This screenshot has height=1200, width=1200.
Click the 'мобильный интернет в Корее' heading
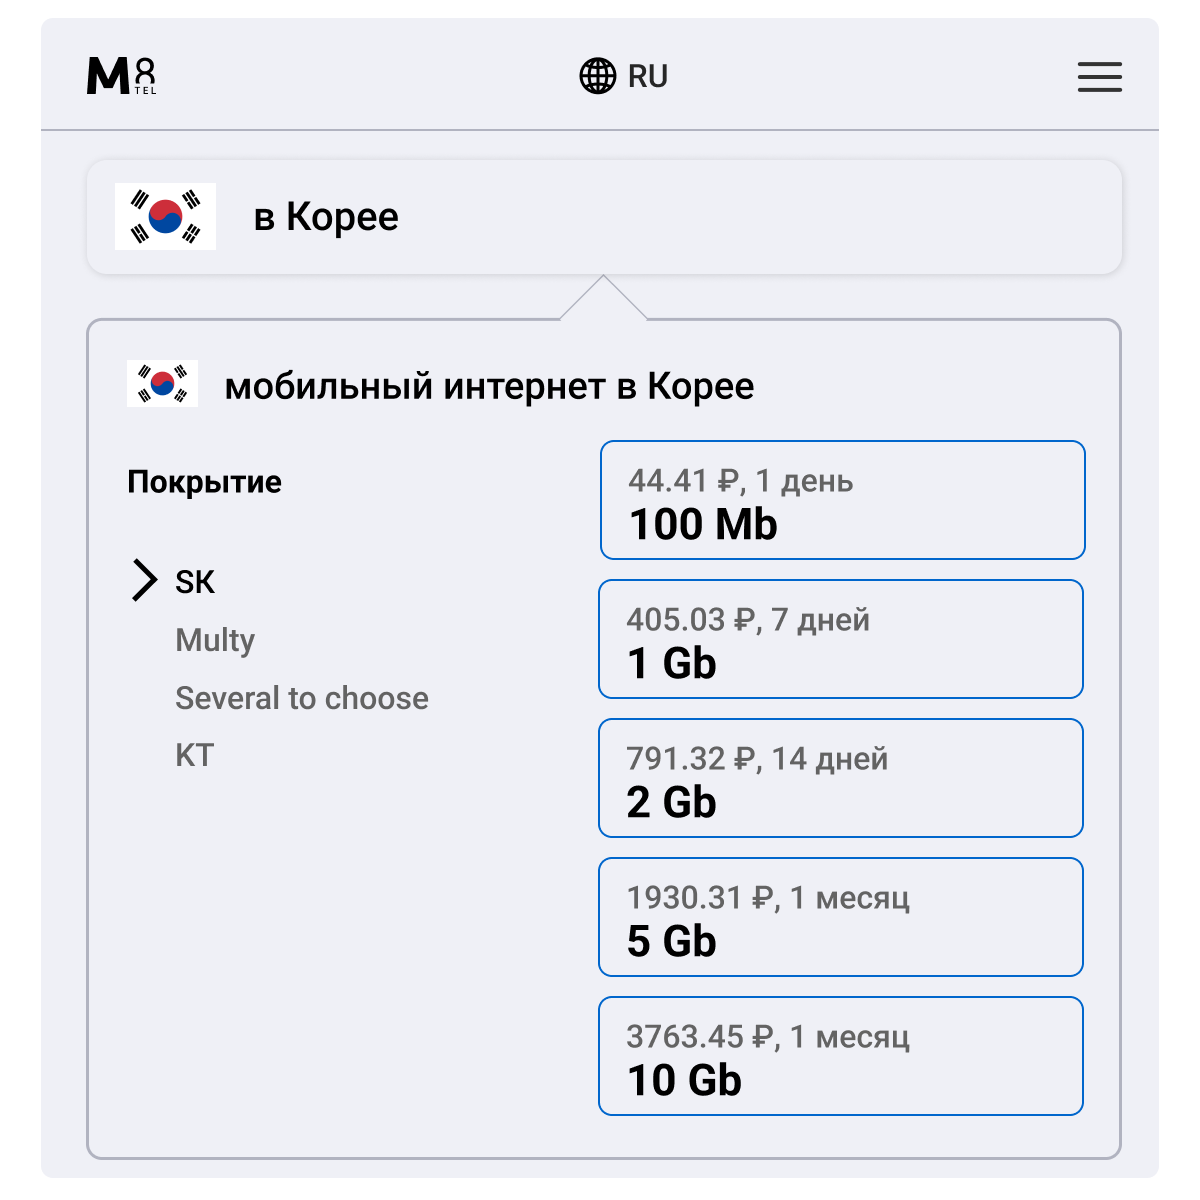click(x=489, y=386)
